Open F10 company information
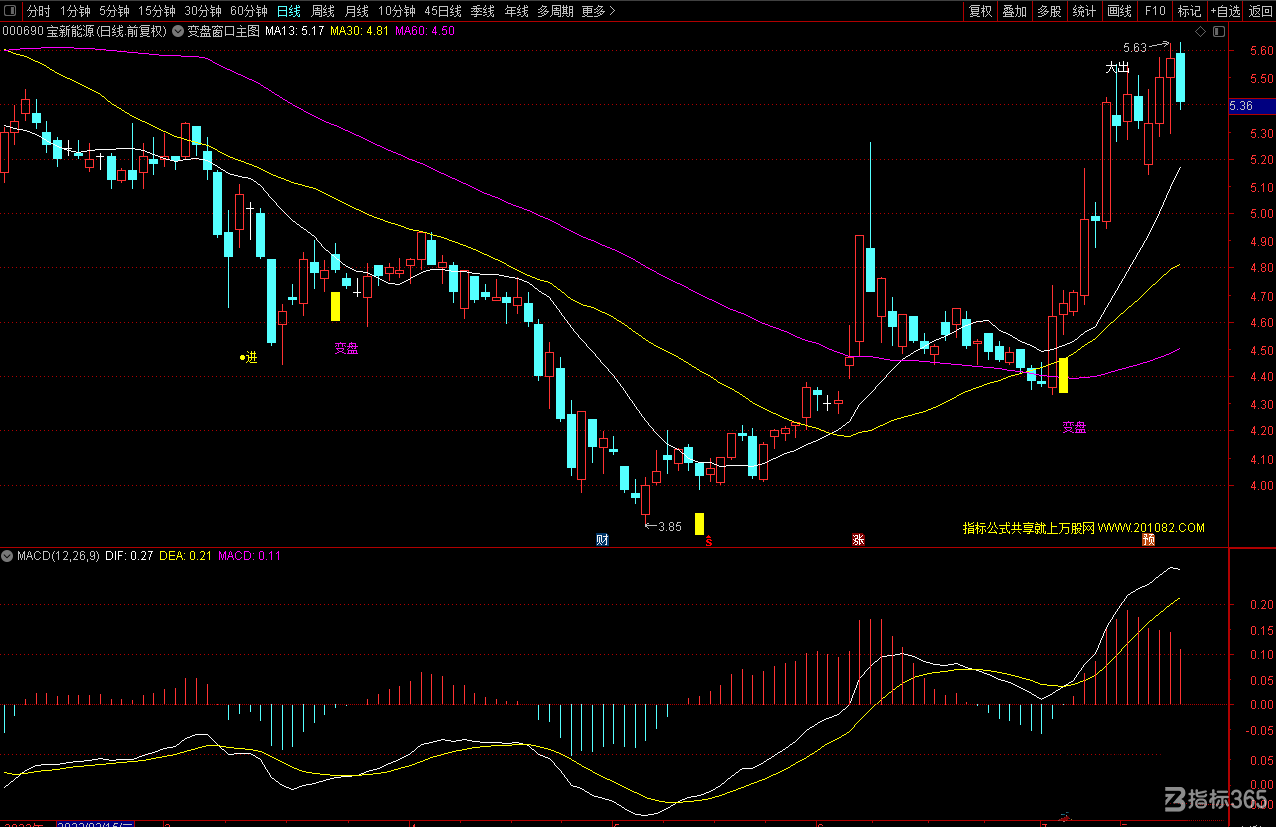 (1155, 11)
